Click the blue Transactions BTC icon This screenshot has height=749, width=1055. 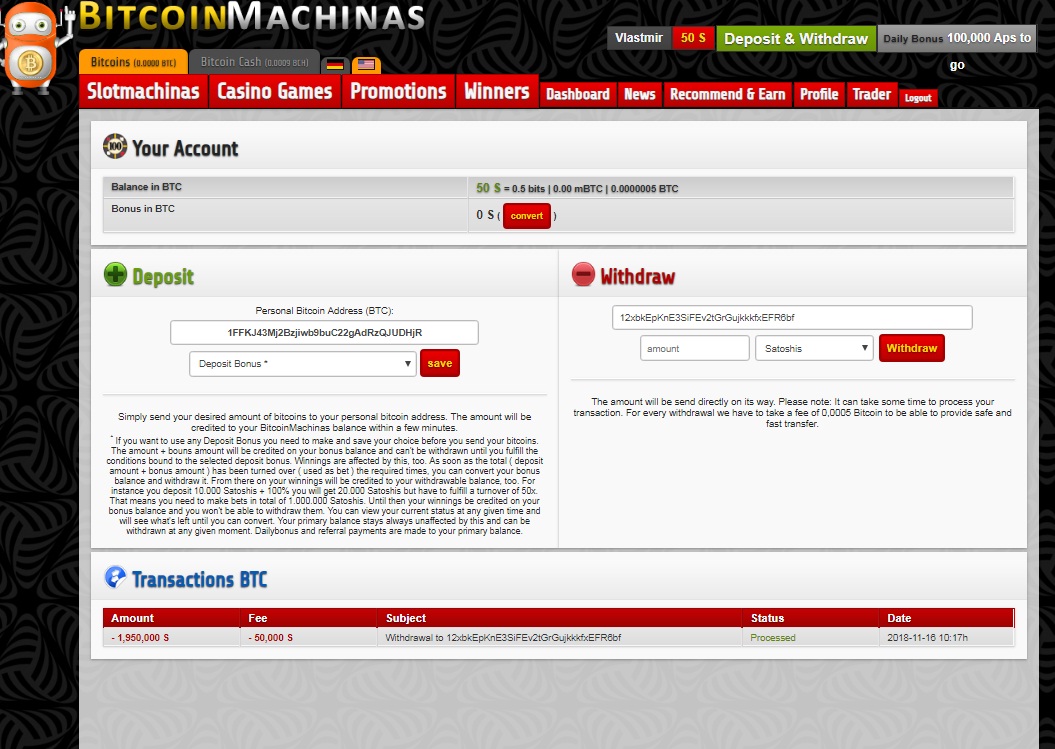point(116,578)
